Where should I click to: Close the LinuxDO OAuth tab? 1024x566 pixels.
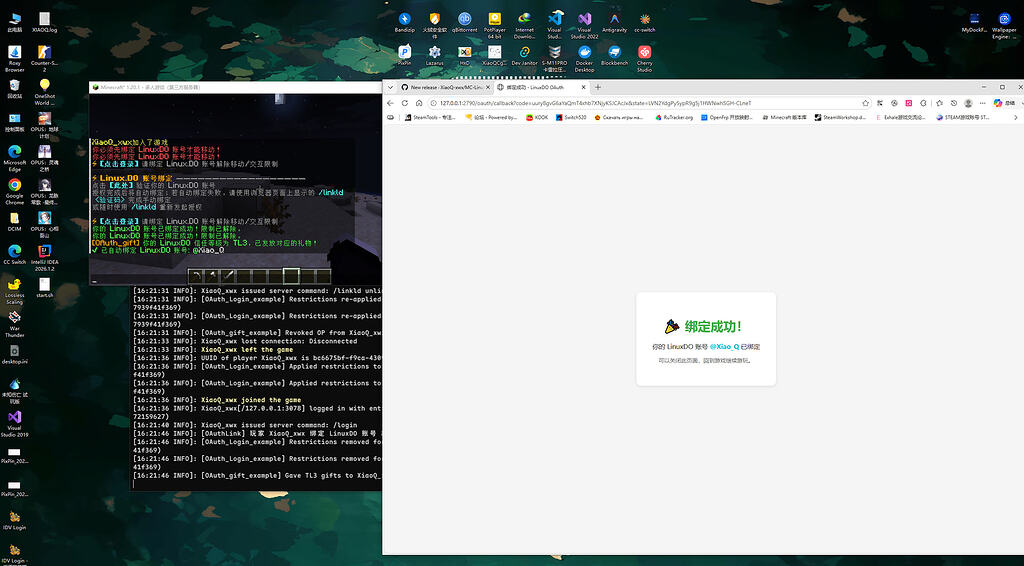(584, 87)
